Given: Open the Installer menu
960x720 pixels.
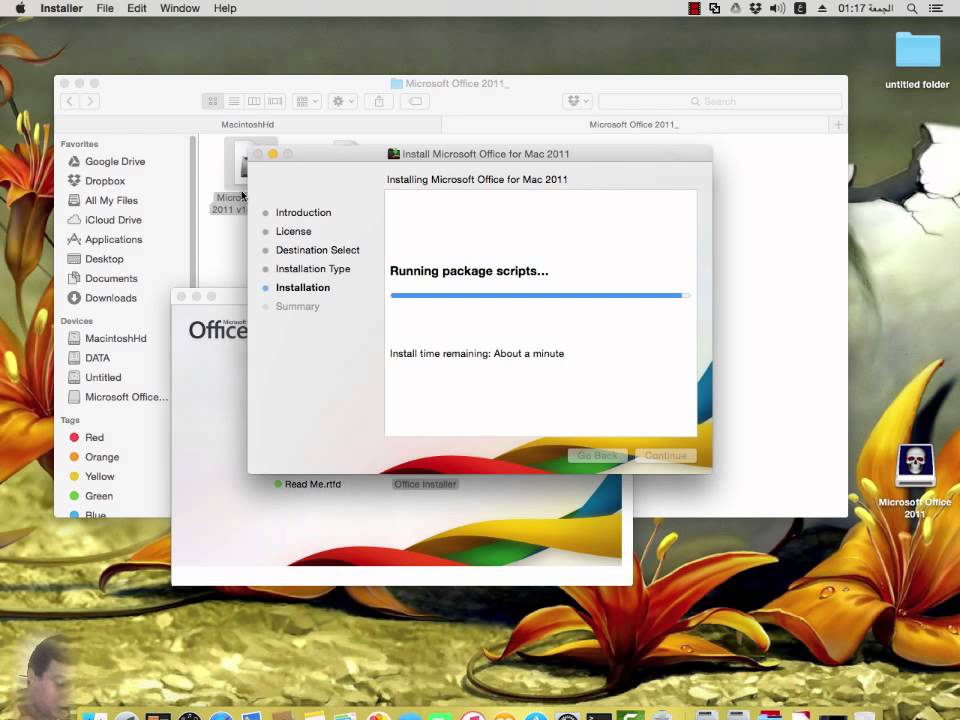Looking at the screenshot, I should pyautogui.click(x=61, y=8).
